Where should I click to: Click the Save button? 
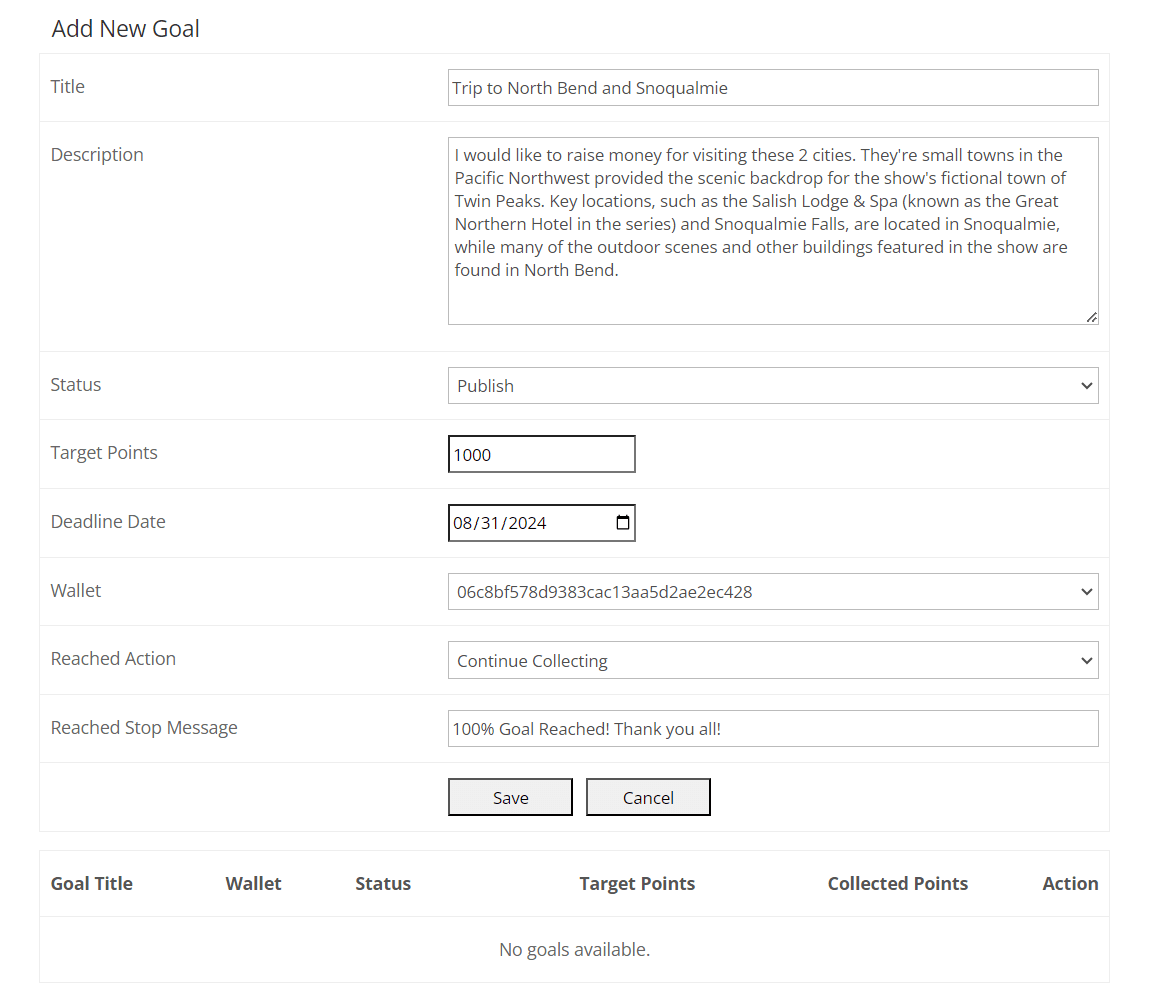pos(510,798)
